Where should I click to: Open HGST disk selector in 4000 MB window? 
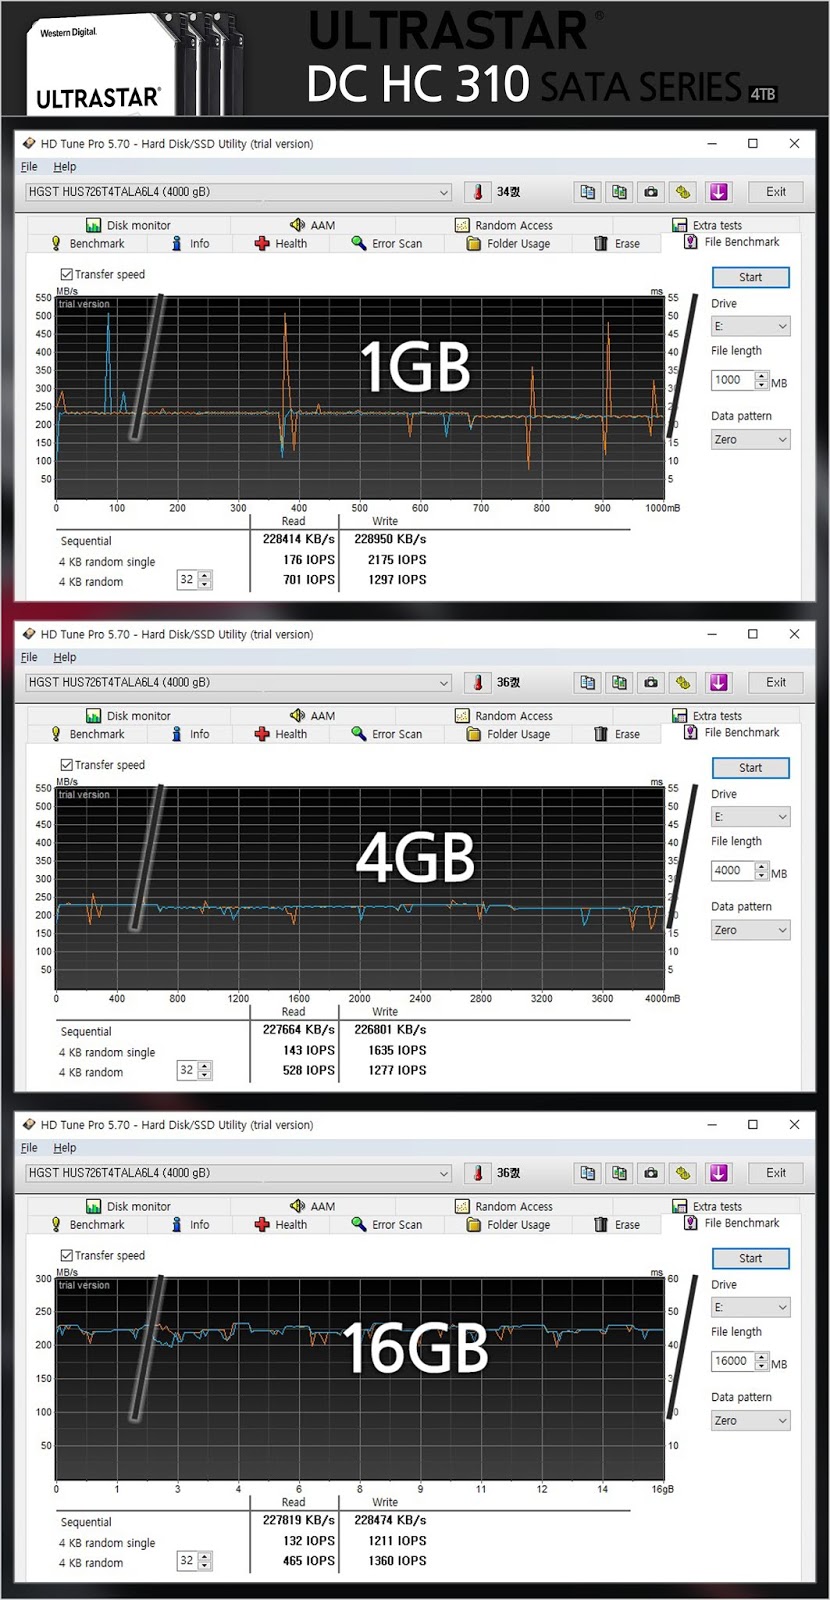(x=239, y=683)
